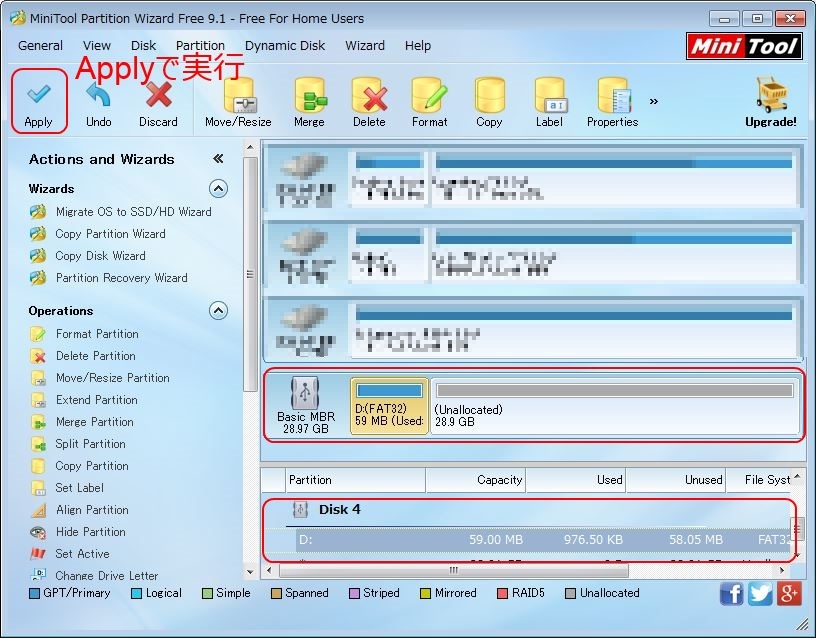Open the Wizard menu
The height and width of the screenshot is (638, 816).
pyautogui.click(x=365, y=46)
